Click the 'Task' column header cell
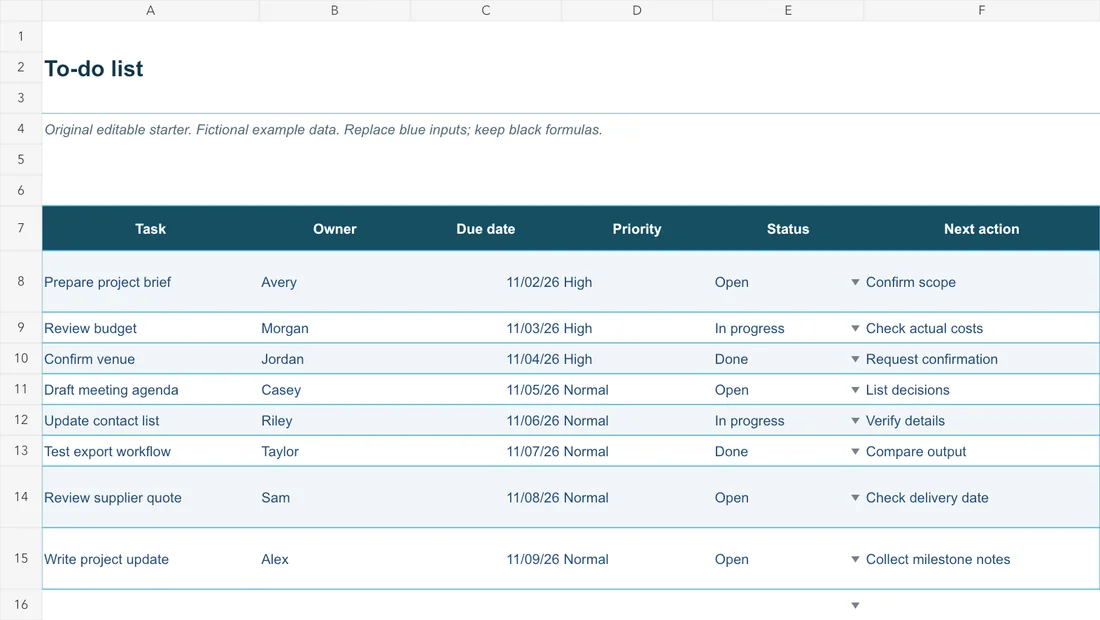1100x620 pixels. point(150,229)
